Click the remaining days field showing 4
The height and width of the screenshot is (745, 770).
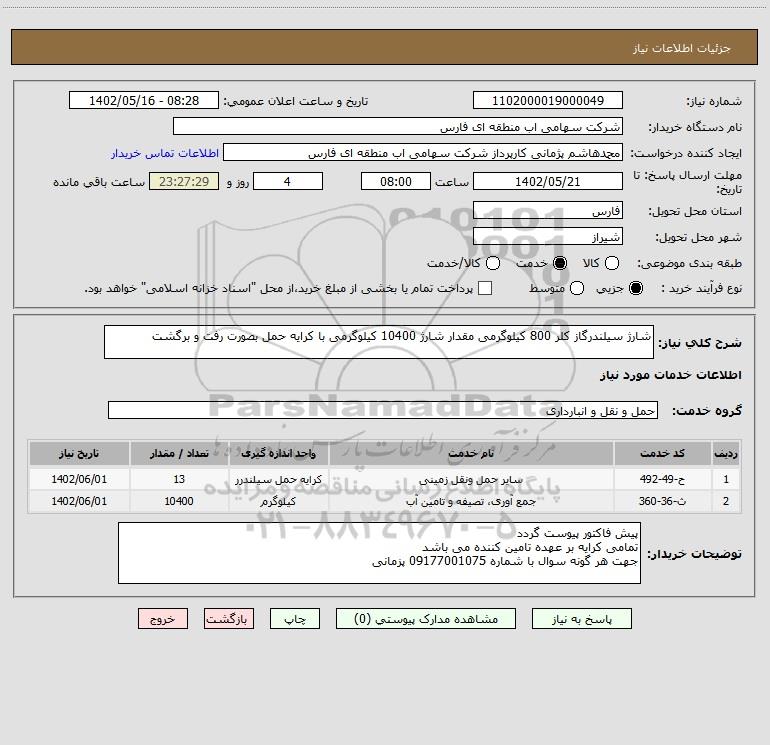point(288,181)
